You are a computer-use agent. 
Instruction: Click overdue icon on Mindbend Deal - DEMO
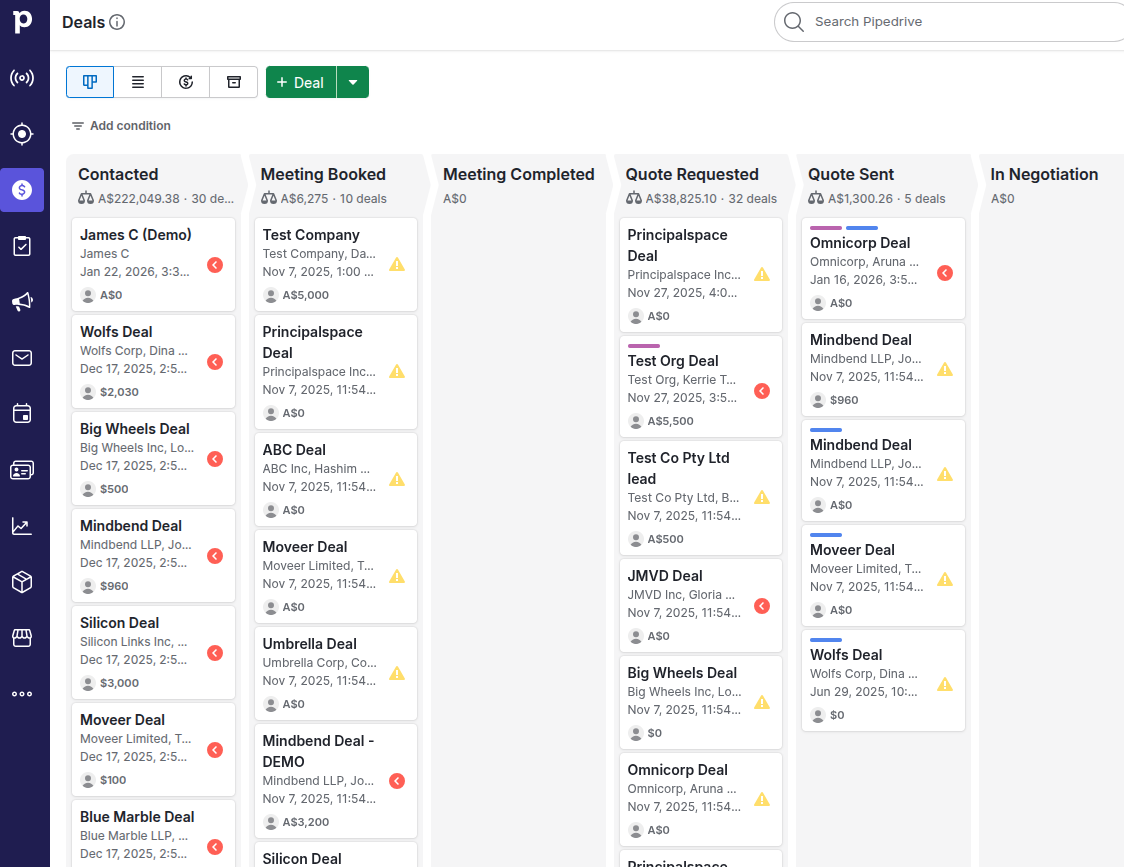point(397,781)
